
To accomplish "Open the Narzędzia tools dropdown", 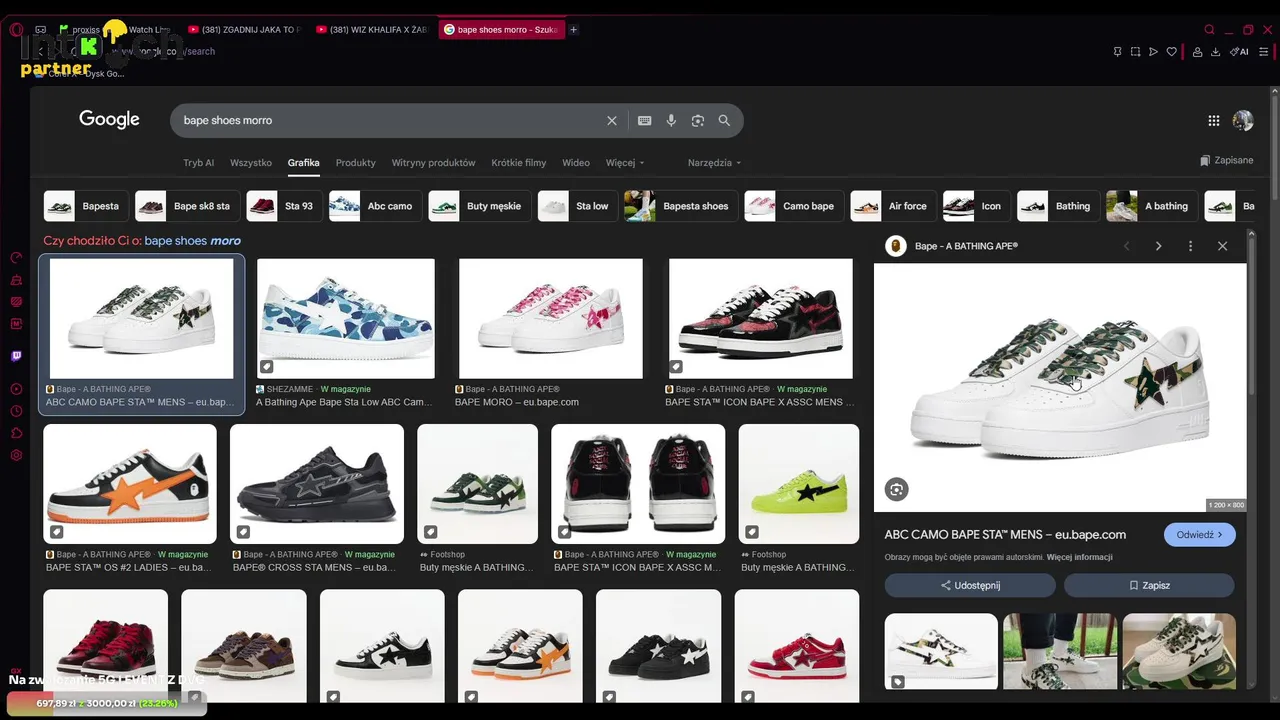I will coord(715,163).
